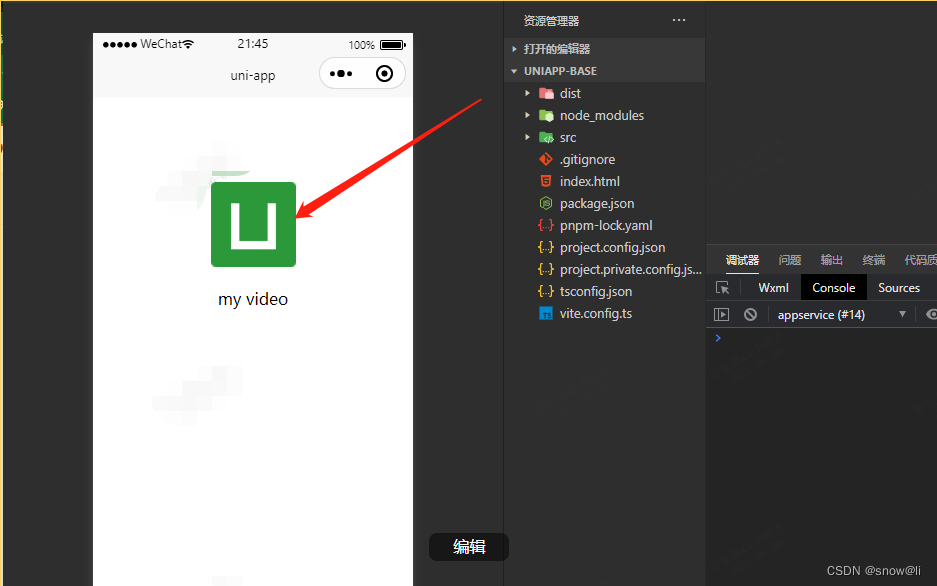
Task: Click the .gitignore git file icon
Action: point(546,159)
